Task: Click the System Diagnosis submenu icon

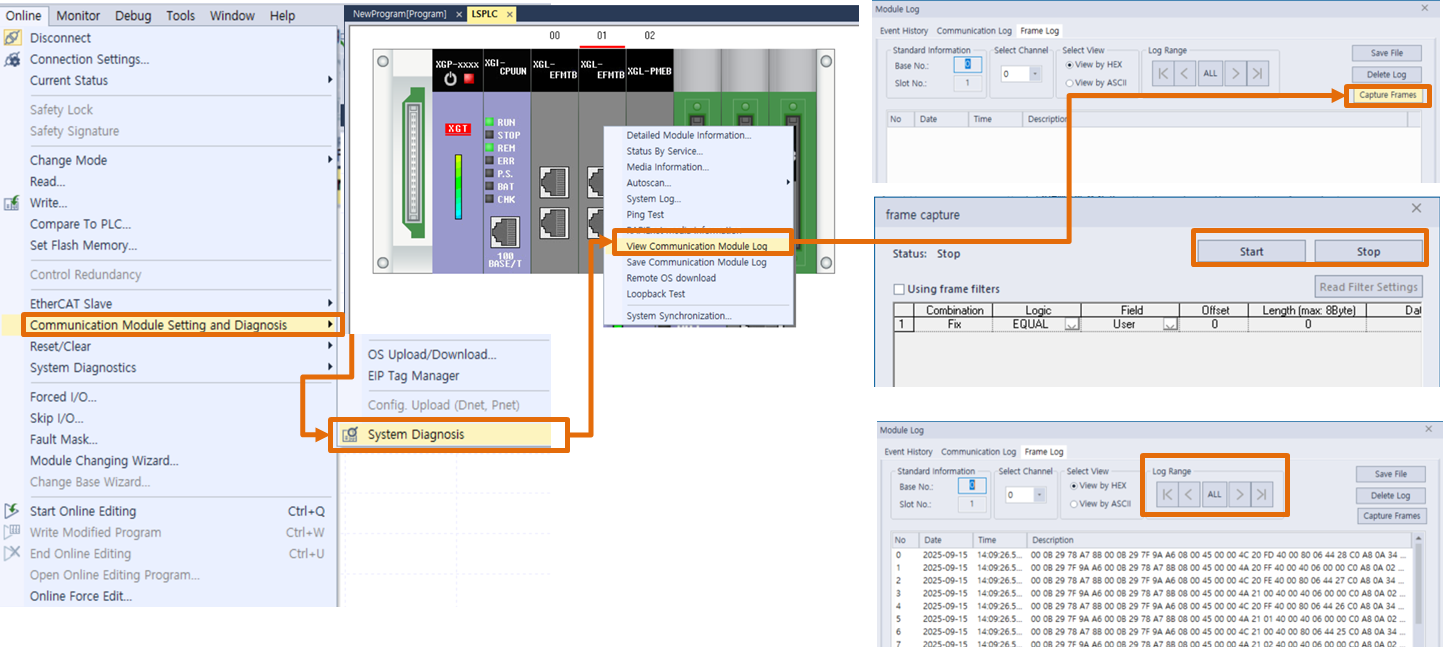Action: (349, 434)
